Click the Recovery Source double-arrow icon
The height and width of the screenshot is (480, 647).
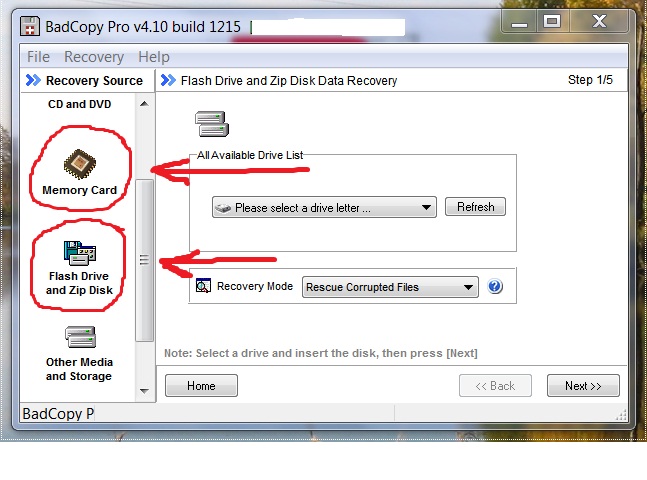click(33, 80)
